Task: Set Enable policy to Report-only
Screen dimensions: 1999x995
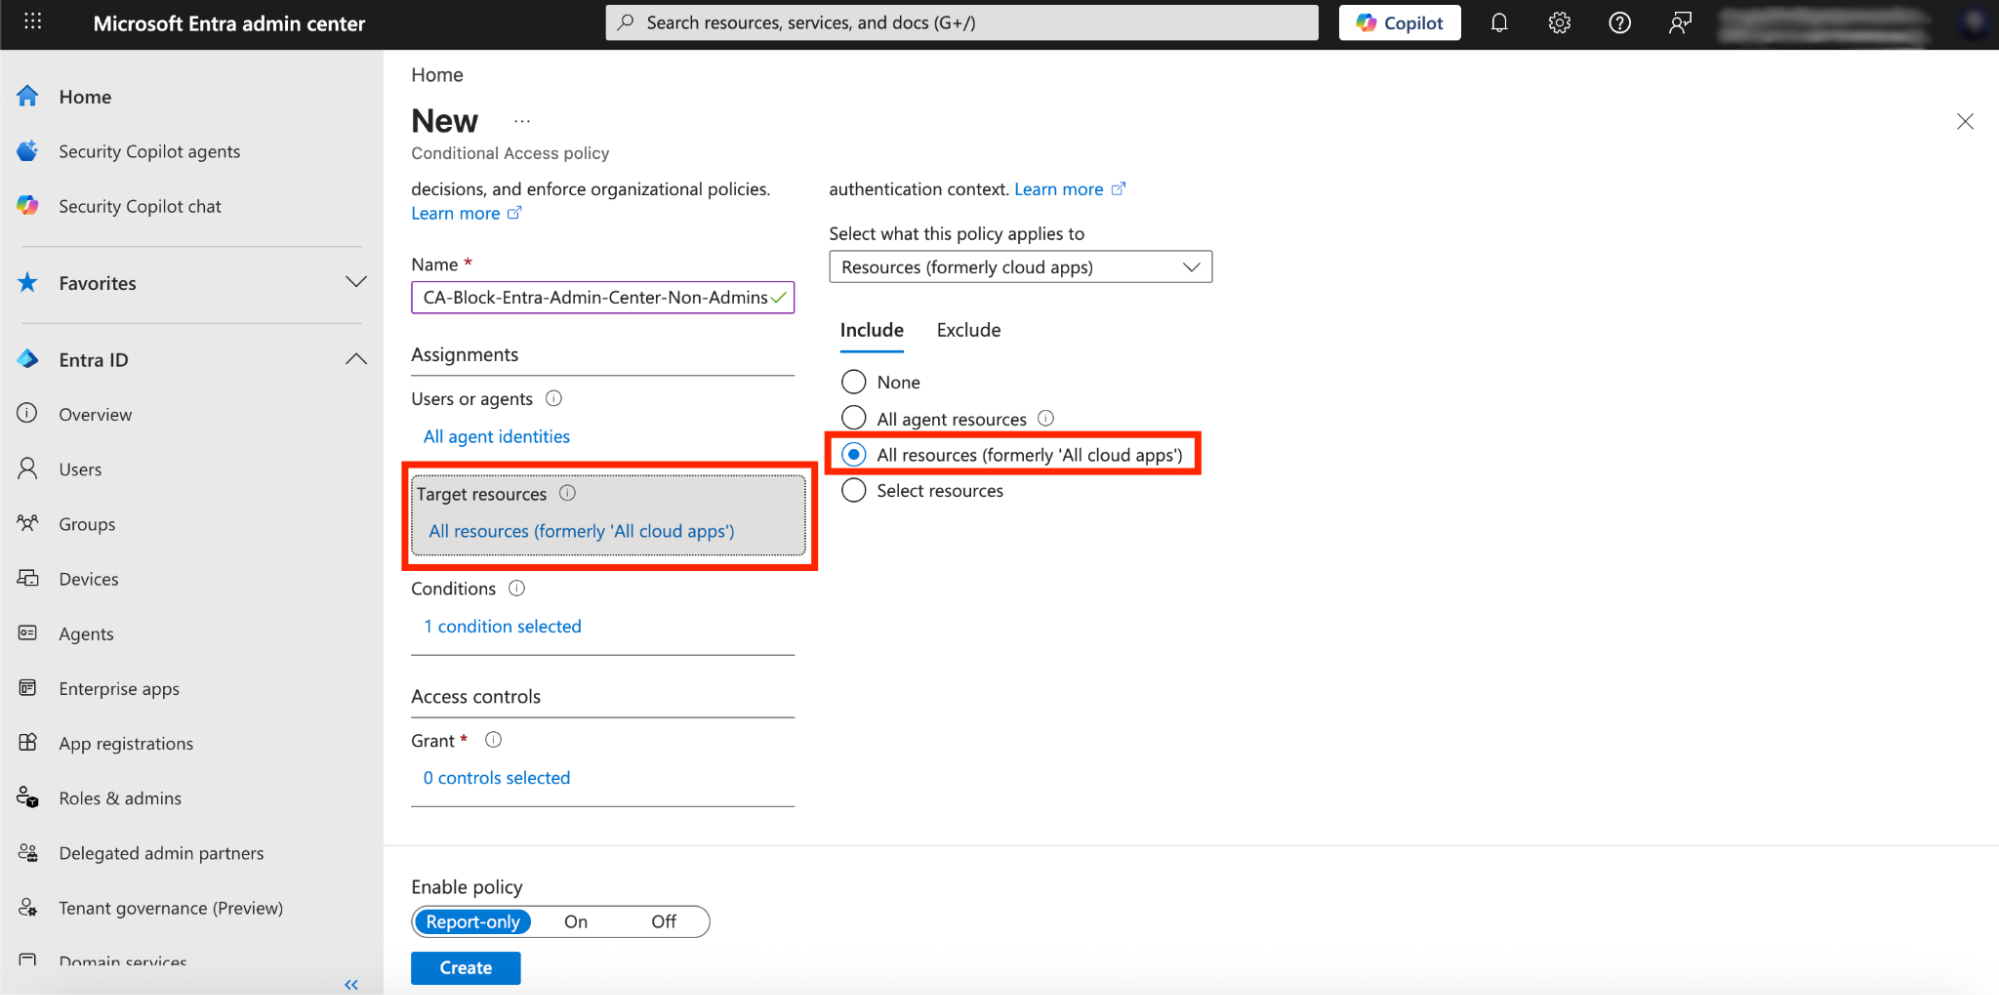Action: pos(473,922)
